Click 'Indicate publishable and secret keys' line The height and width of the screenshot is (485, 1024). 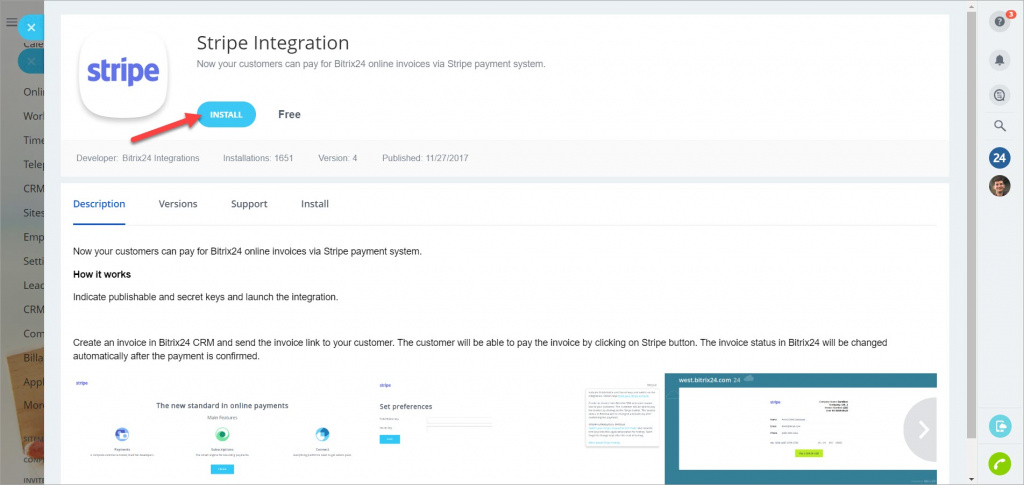pos(206,297)
